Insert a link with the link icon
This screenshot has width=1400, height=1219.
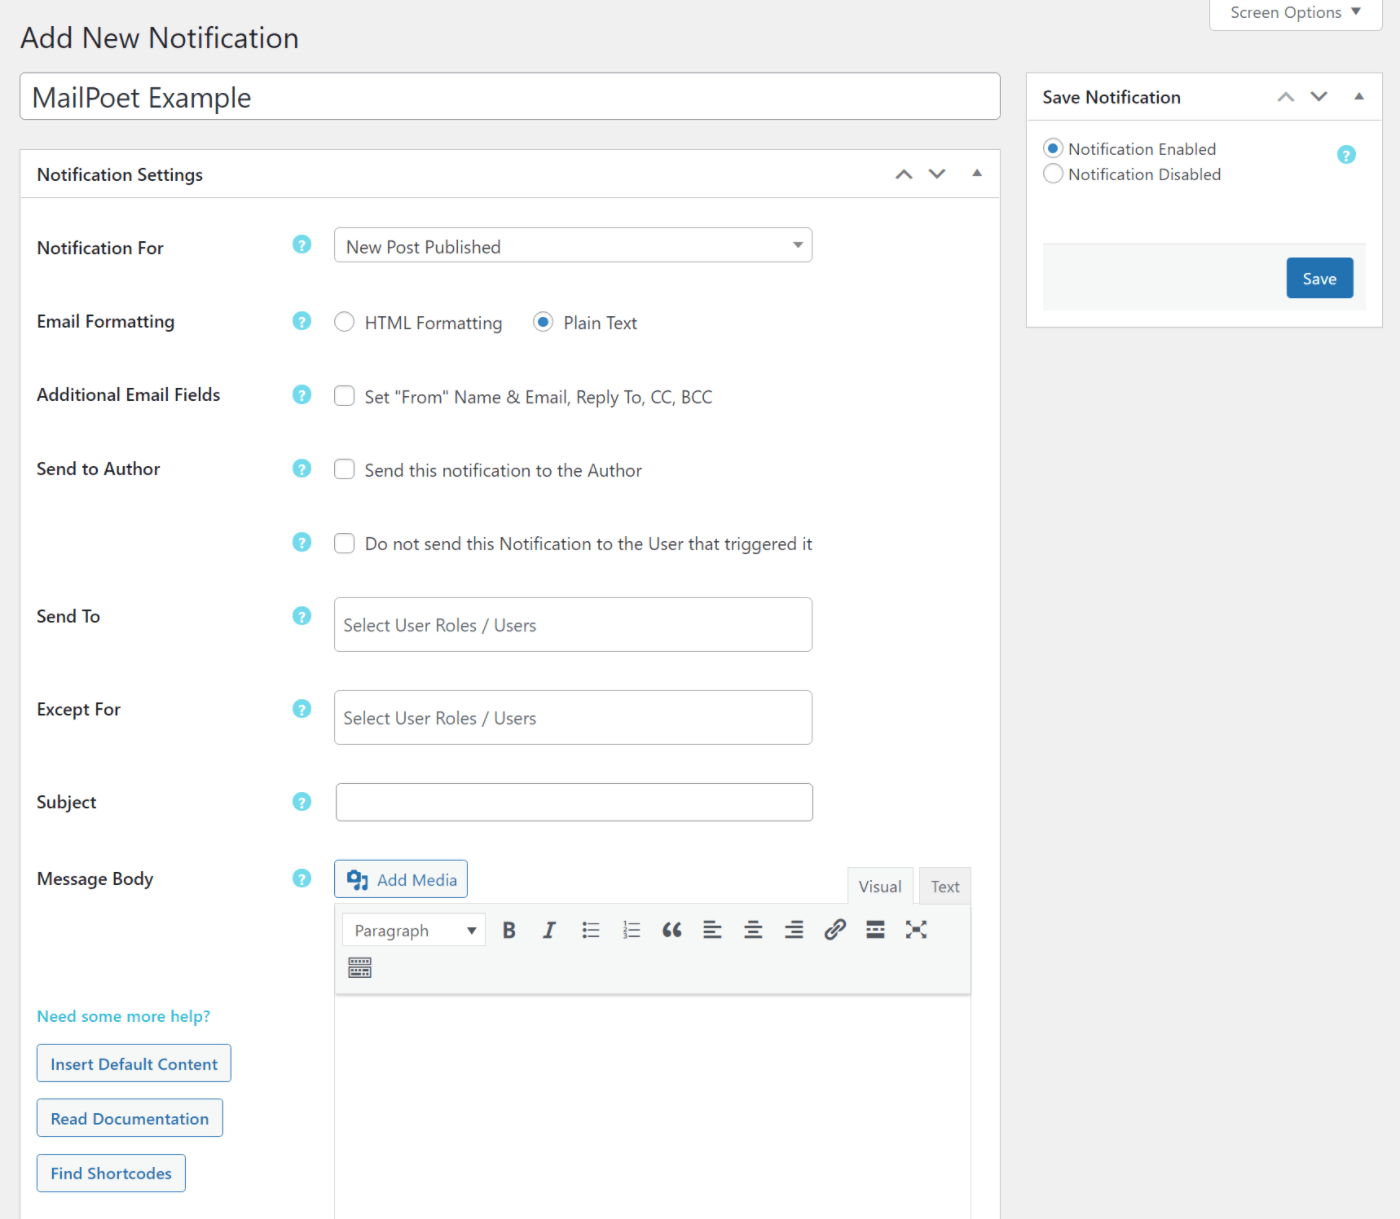(x=835, y=930)
